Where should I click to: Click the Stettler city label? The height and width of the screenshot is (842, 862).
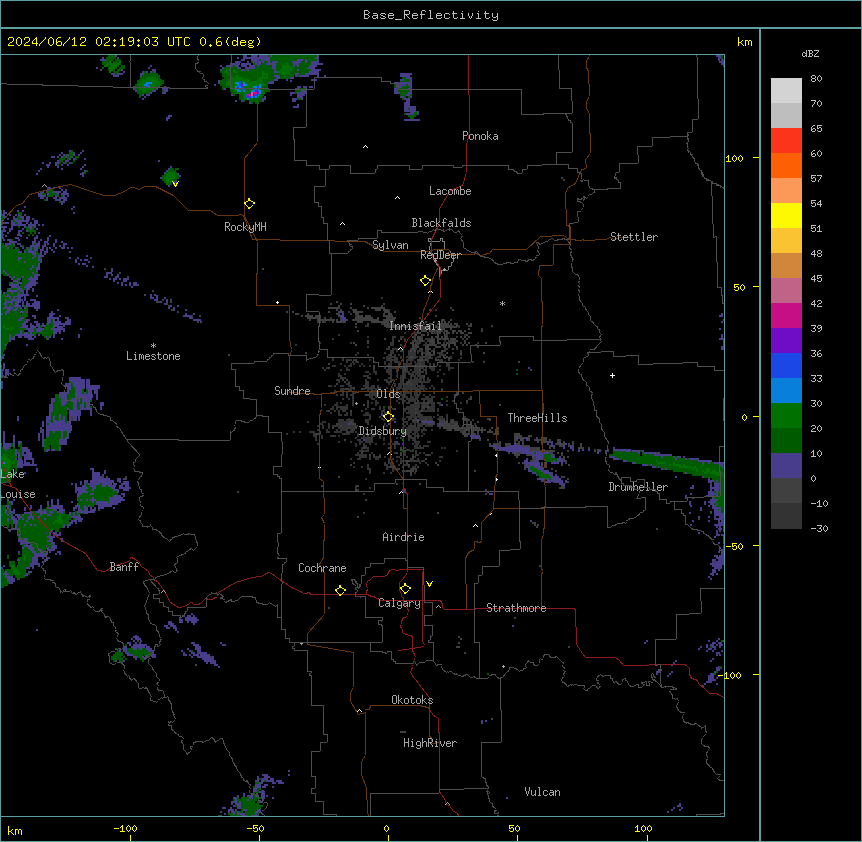click(x=634, y=237)
